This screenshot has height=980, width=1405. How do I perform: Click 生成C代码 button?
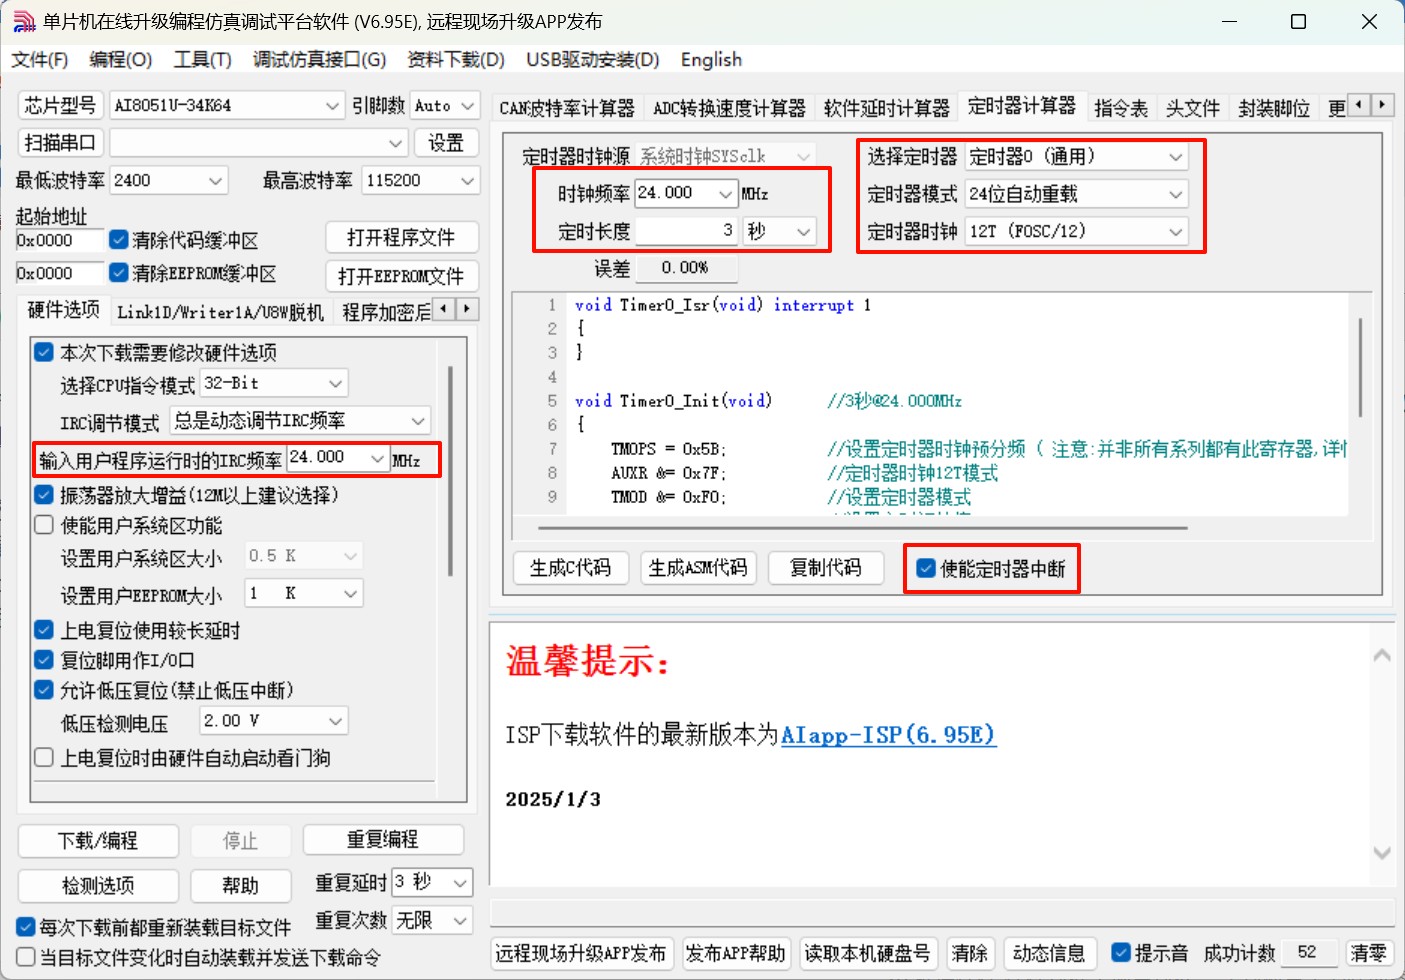coord(570,568)
